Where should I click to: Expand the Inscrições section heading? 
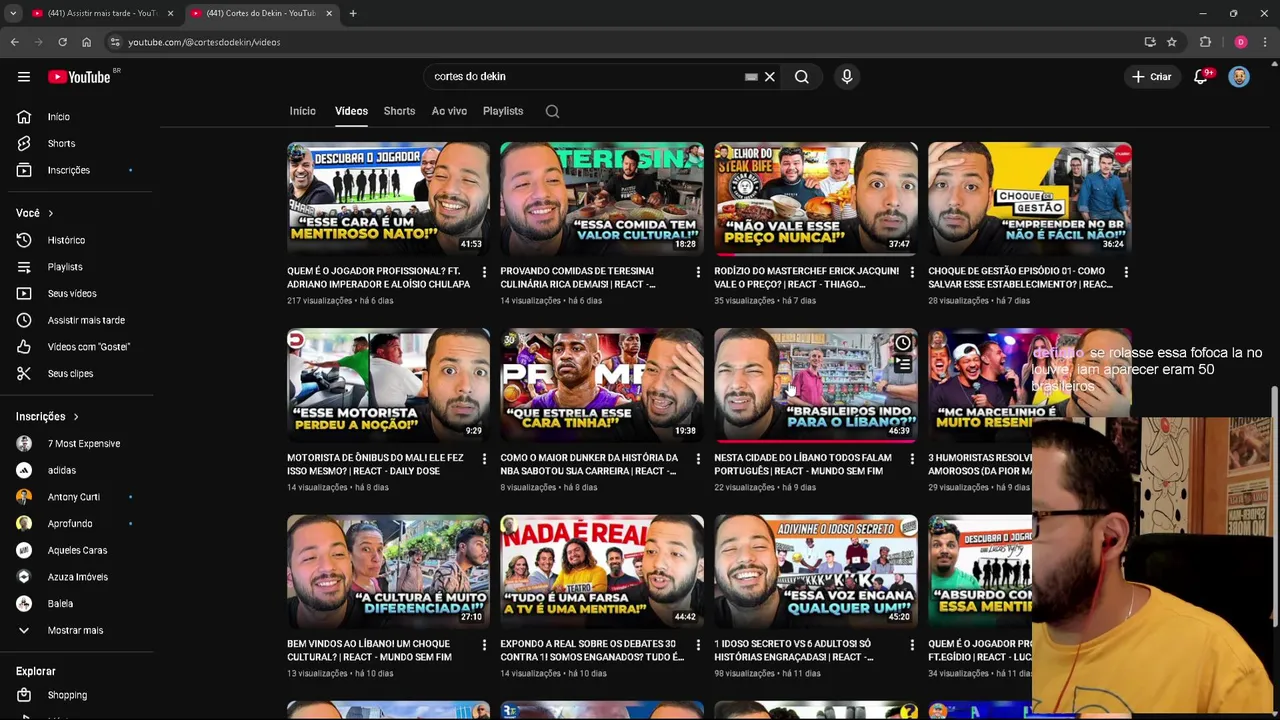click(47, 417)
